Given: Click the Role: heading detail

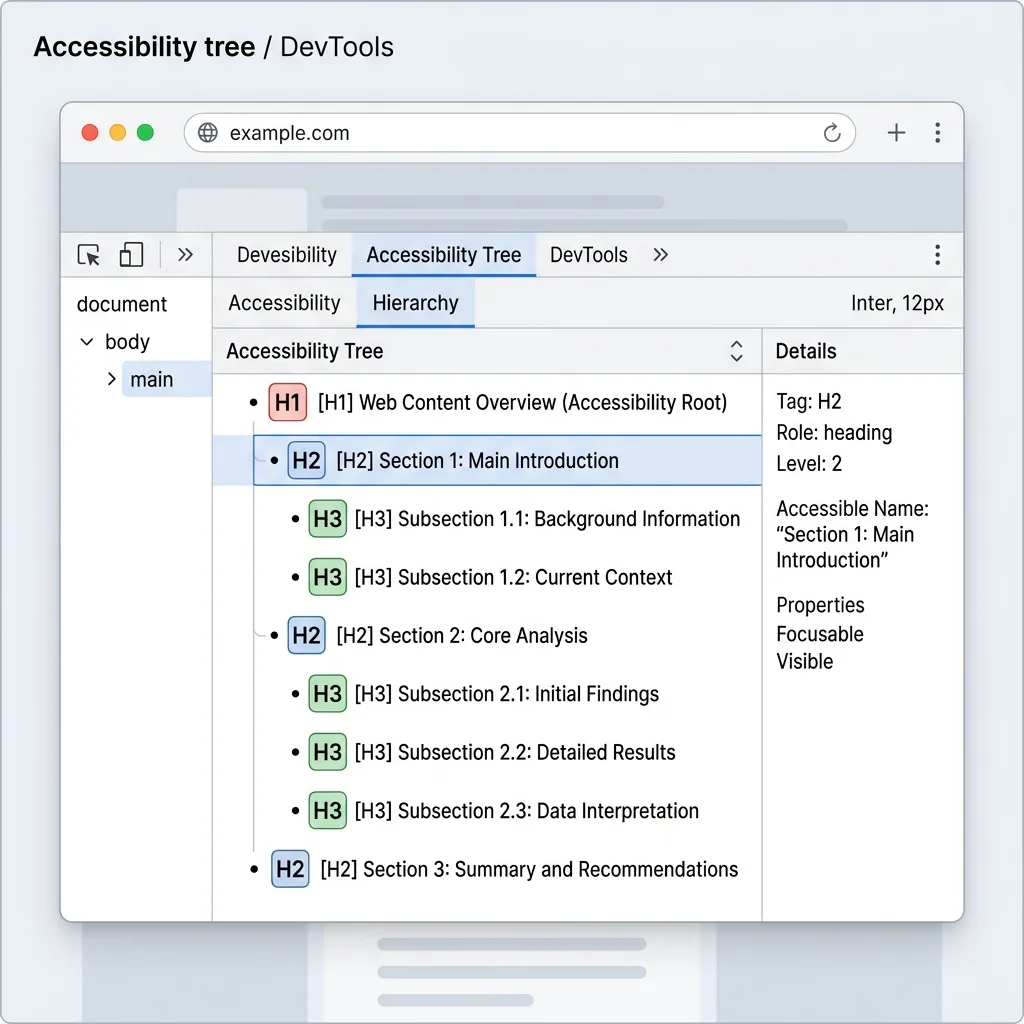Looking at the screenshot, I should point(834,433).
